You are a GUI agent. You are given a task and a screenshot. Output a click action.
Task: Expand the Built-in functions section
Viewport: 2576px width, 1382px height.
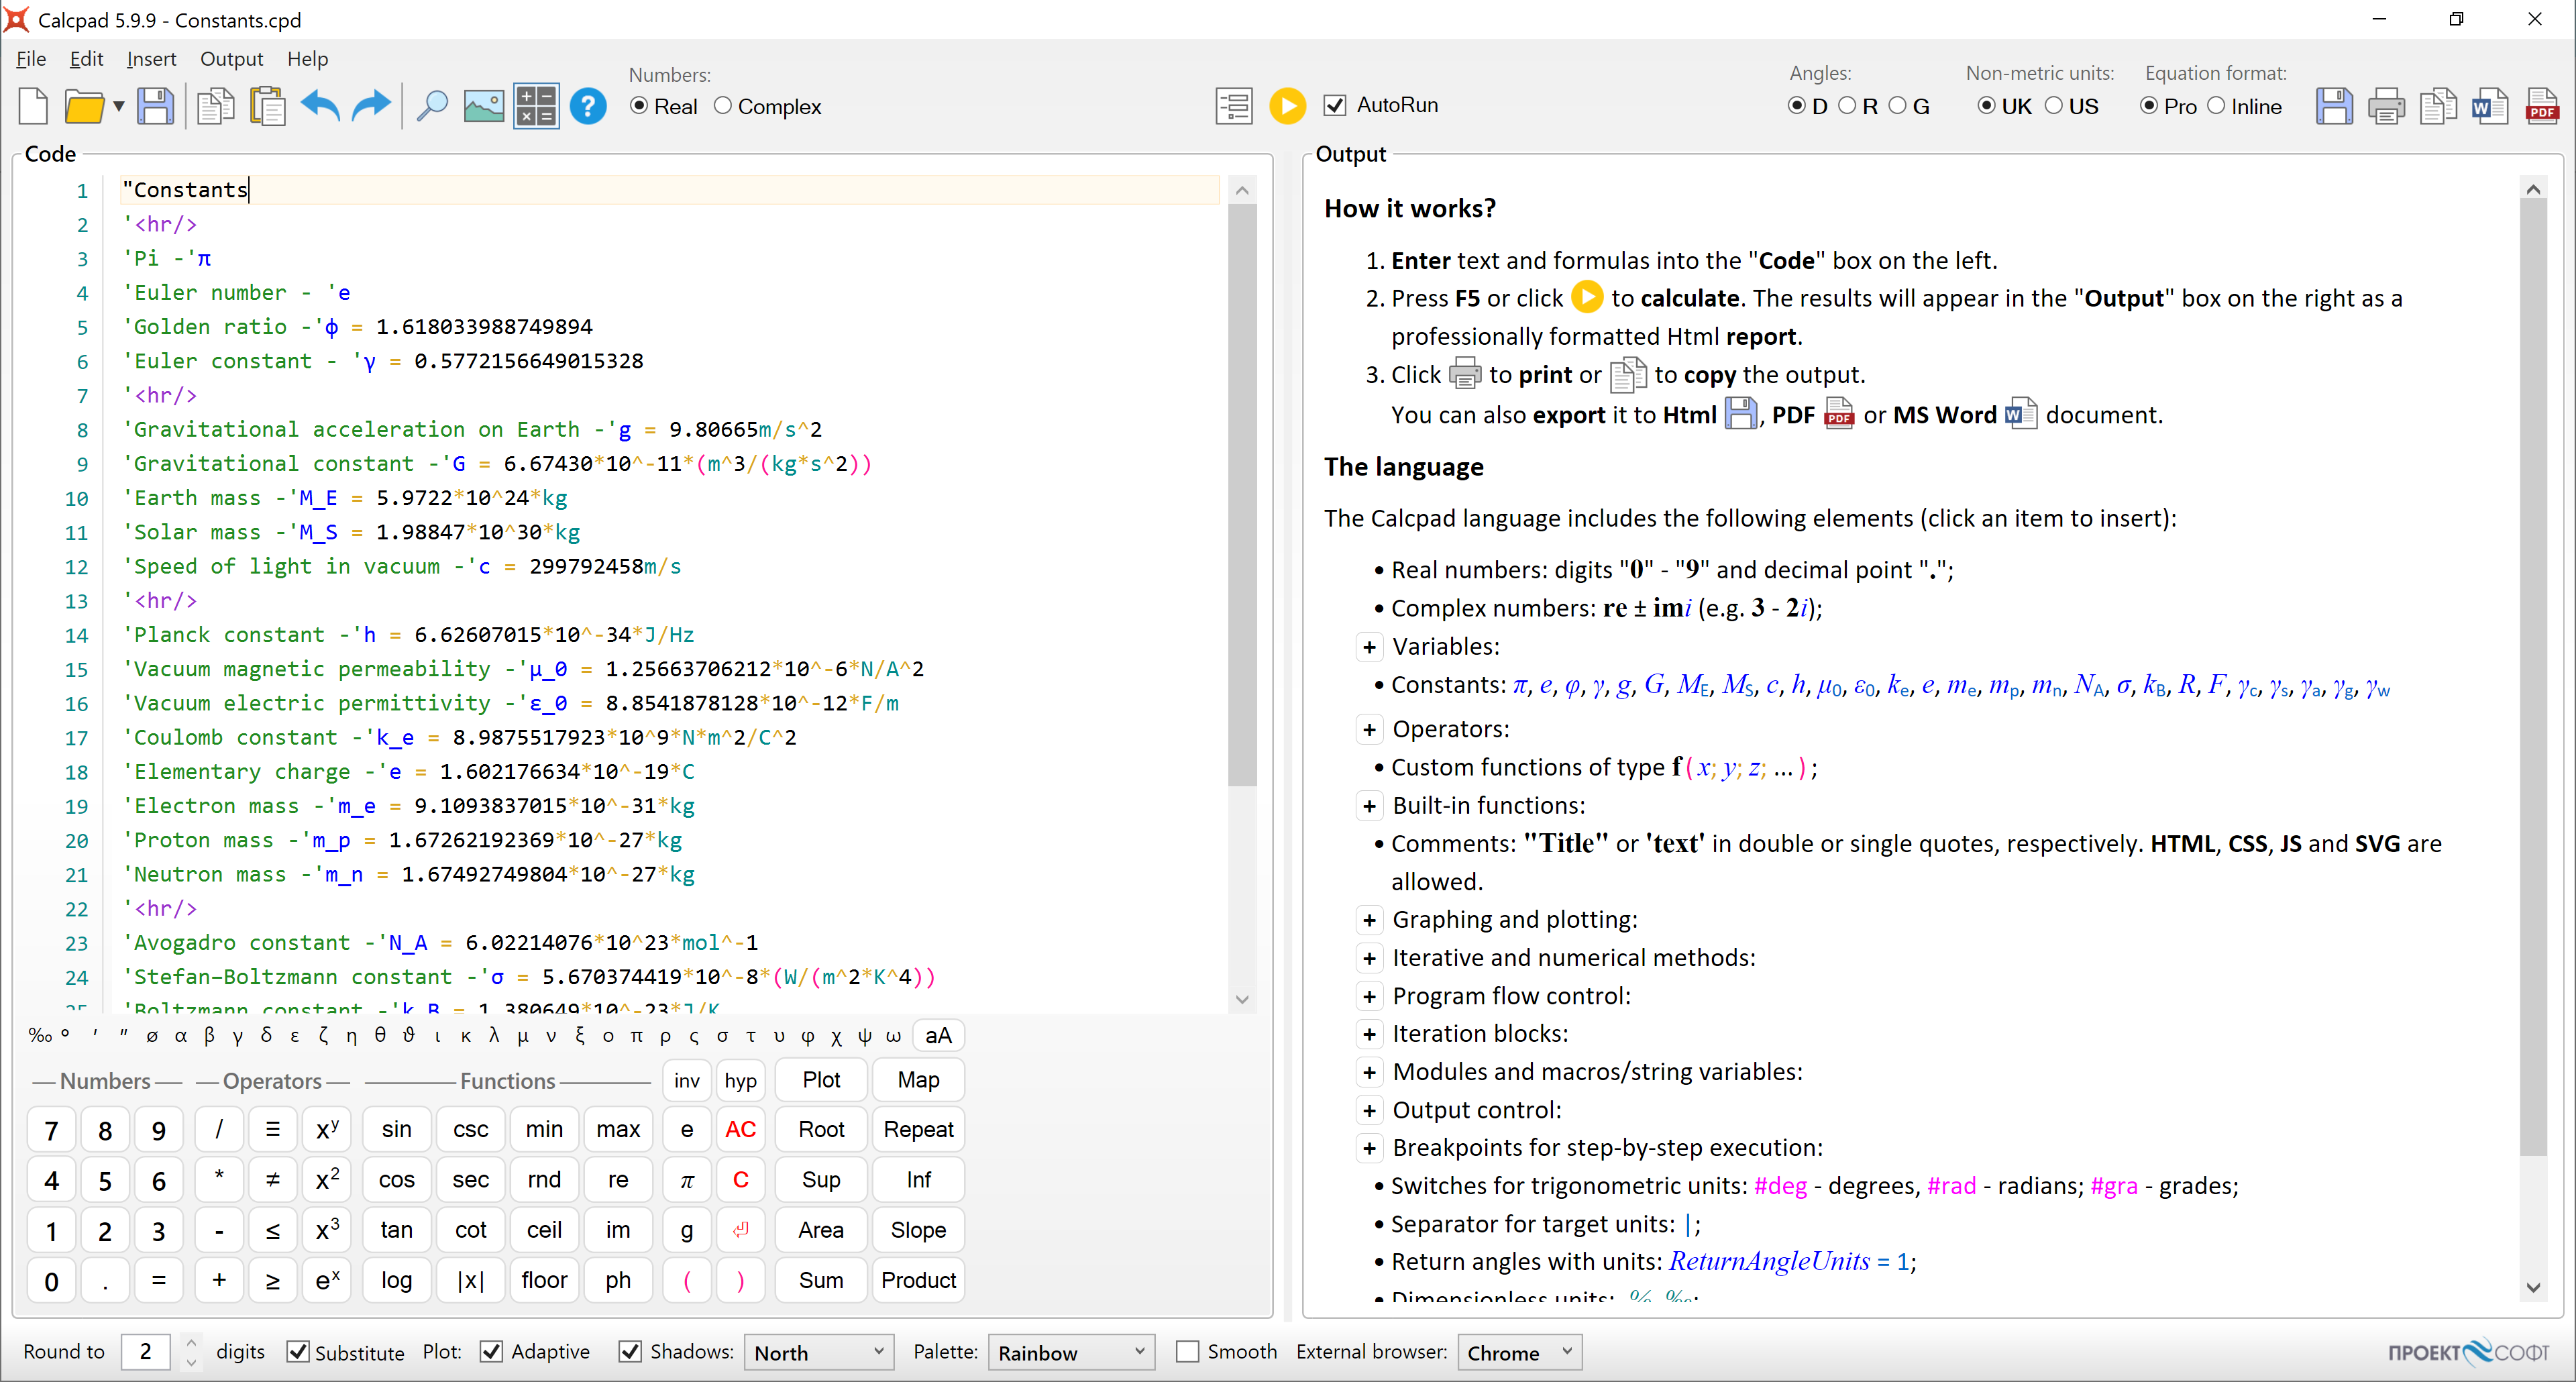click(x=1370, y=805)
